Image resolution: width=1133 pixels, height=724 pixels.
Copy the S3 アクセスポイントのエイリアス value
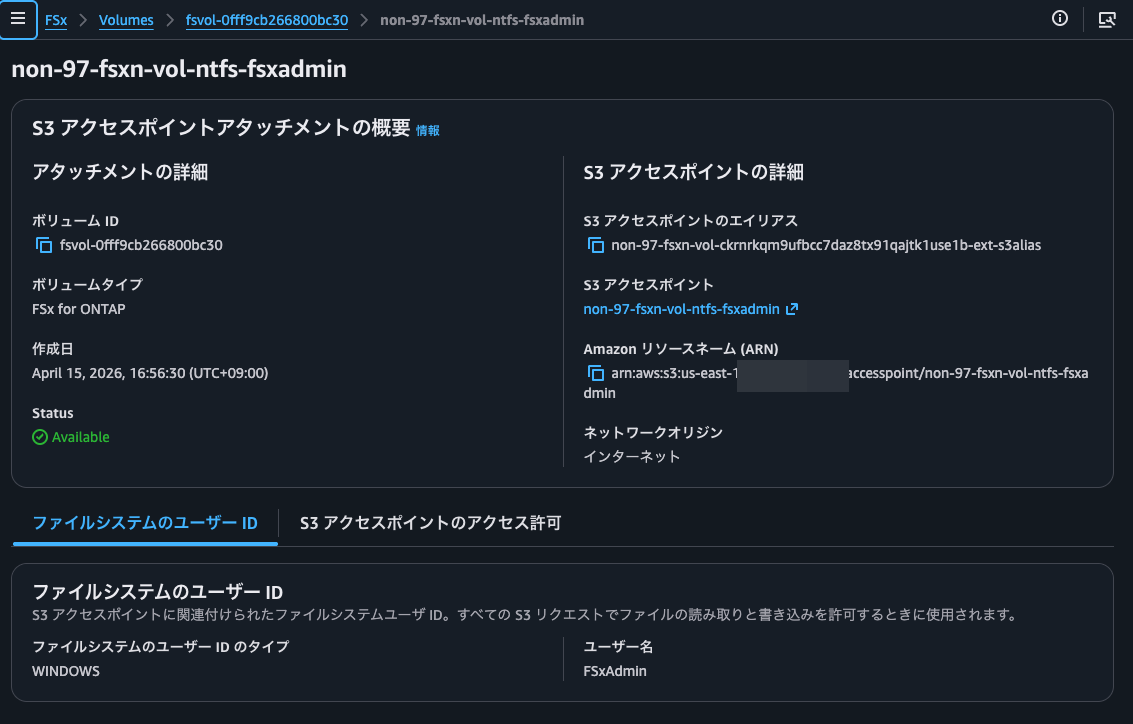click(x=594, y=244)
